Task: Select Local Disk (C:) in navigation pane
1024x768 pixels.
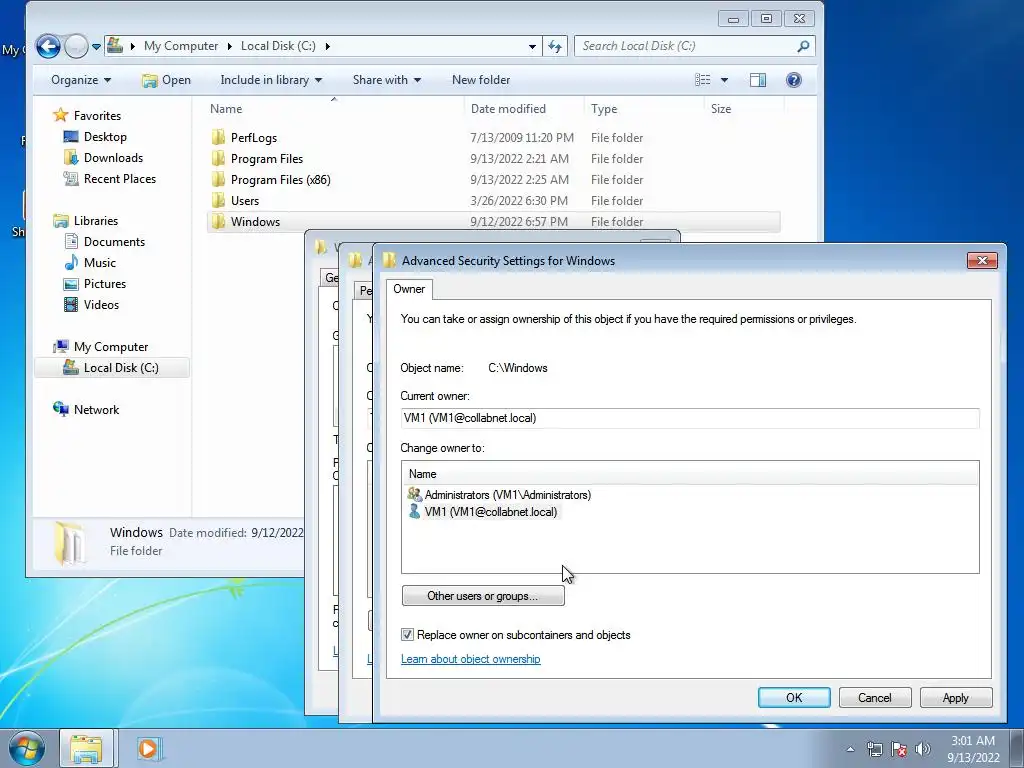Action: pyautogui.click(x=112, y=368)
